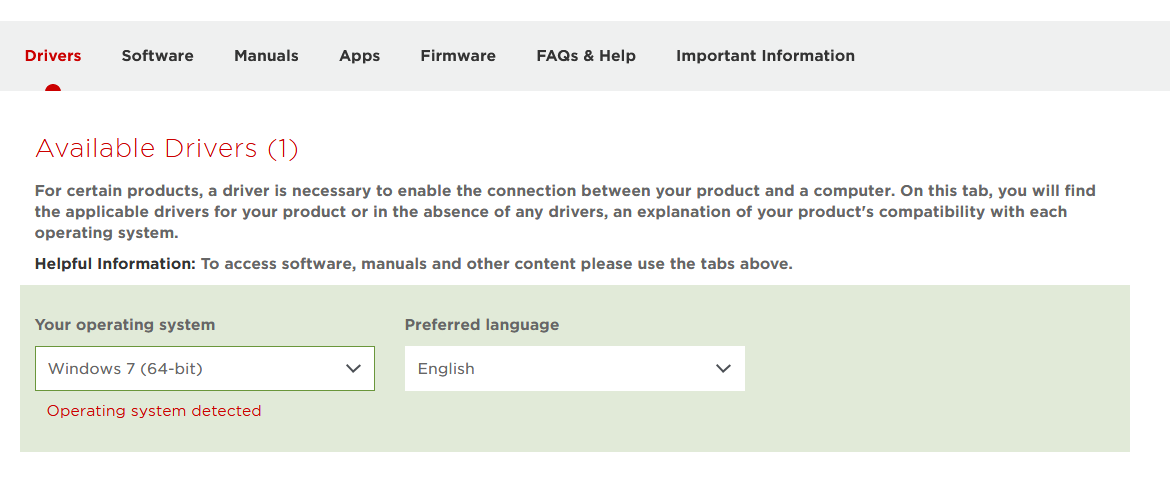The image size is (1170, 479).
Task: View the FAQs & Help tab
Action: coord(586,56)
